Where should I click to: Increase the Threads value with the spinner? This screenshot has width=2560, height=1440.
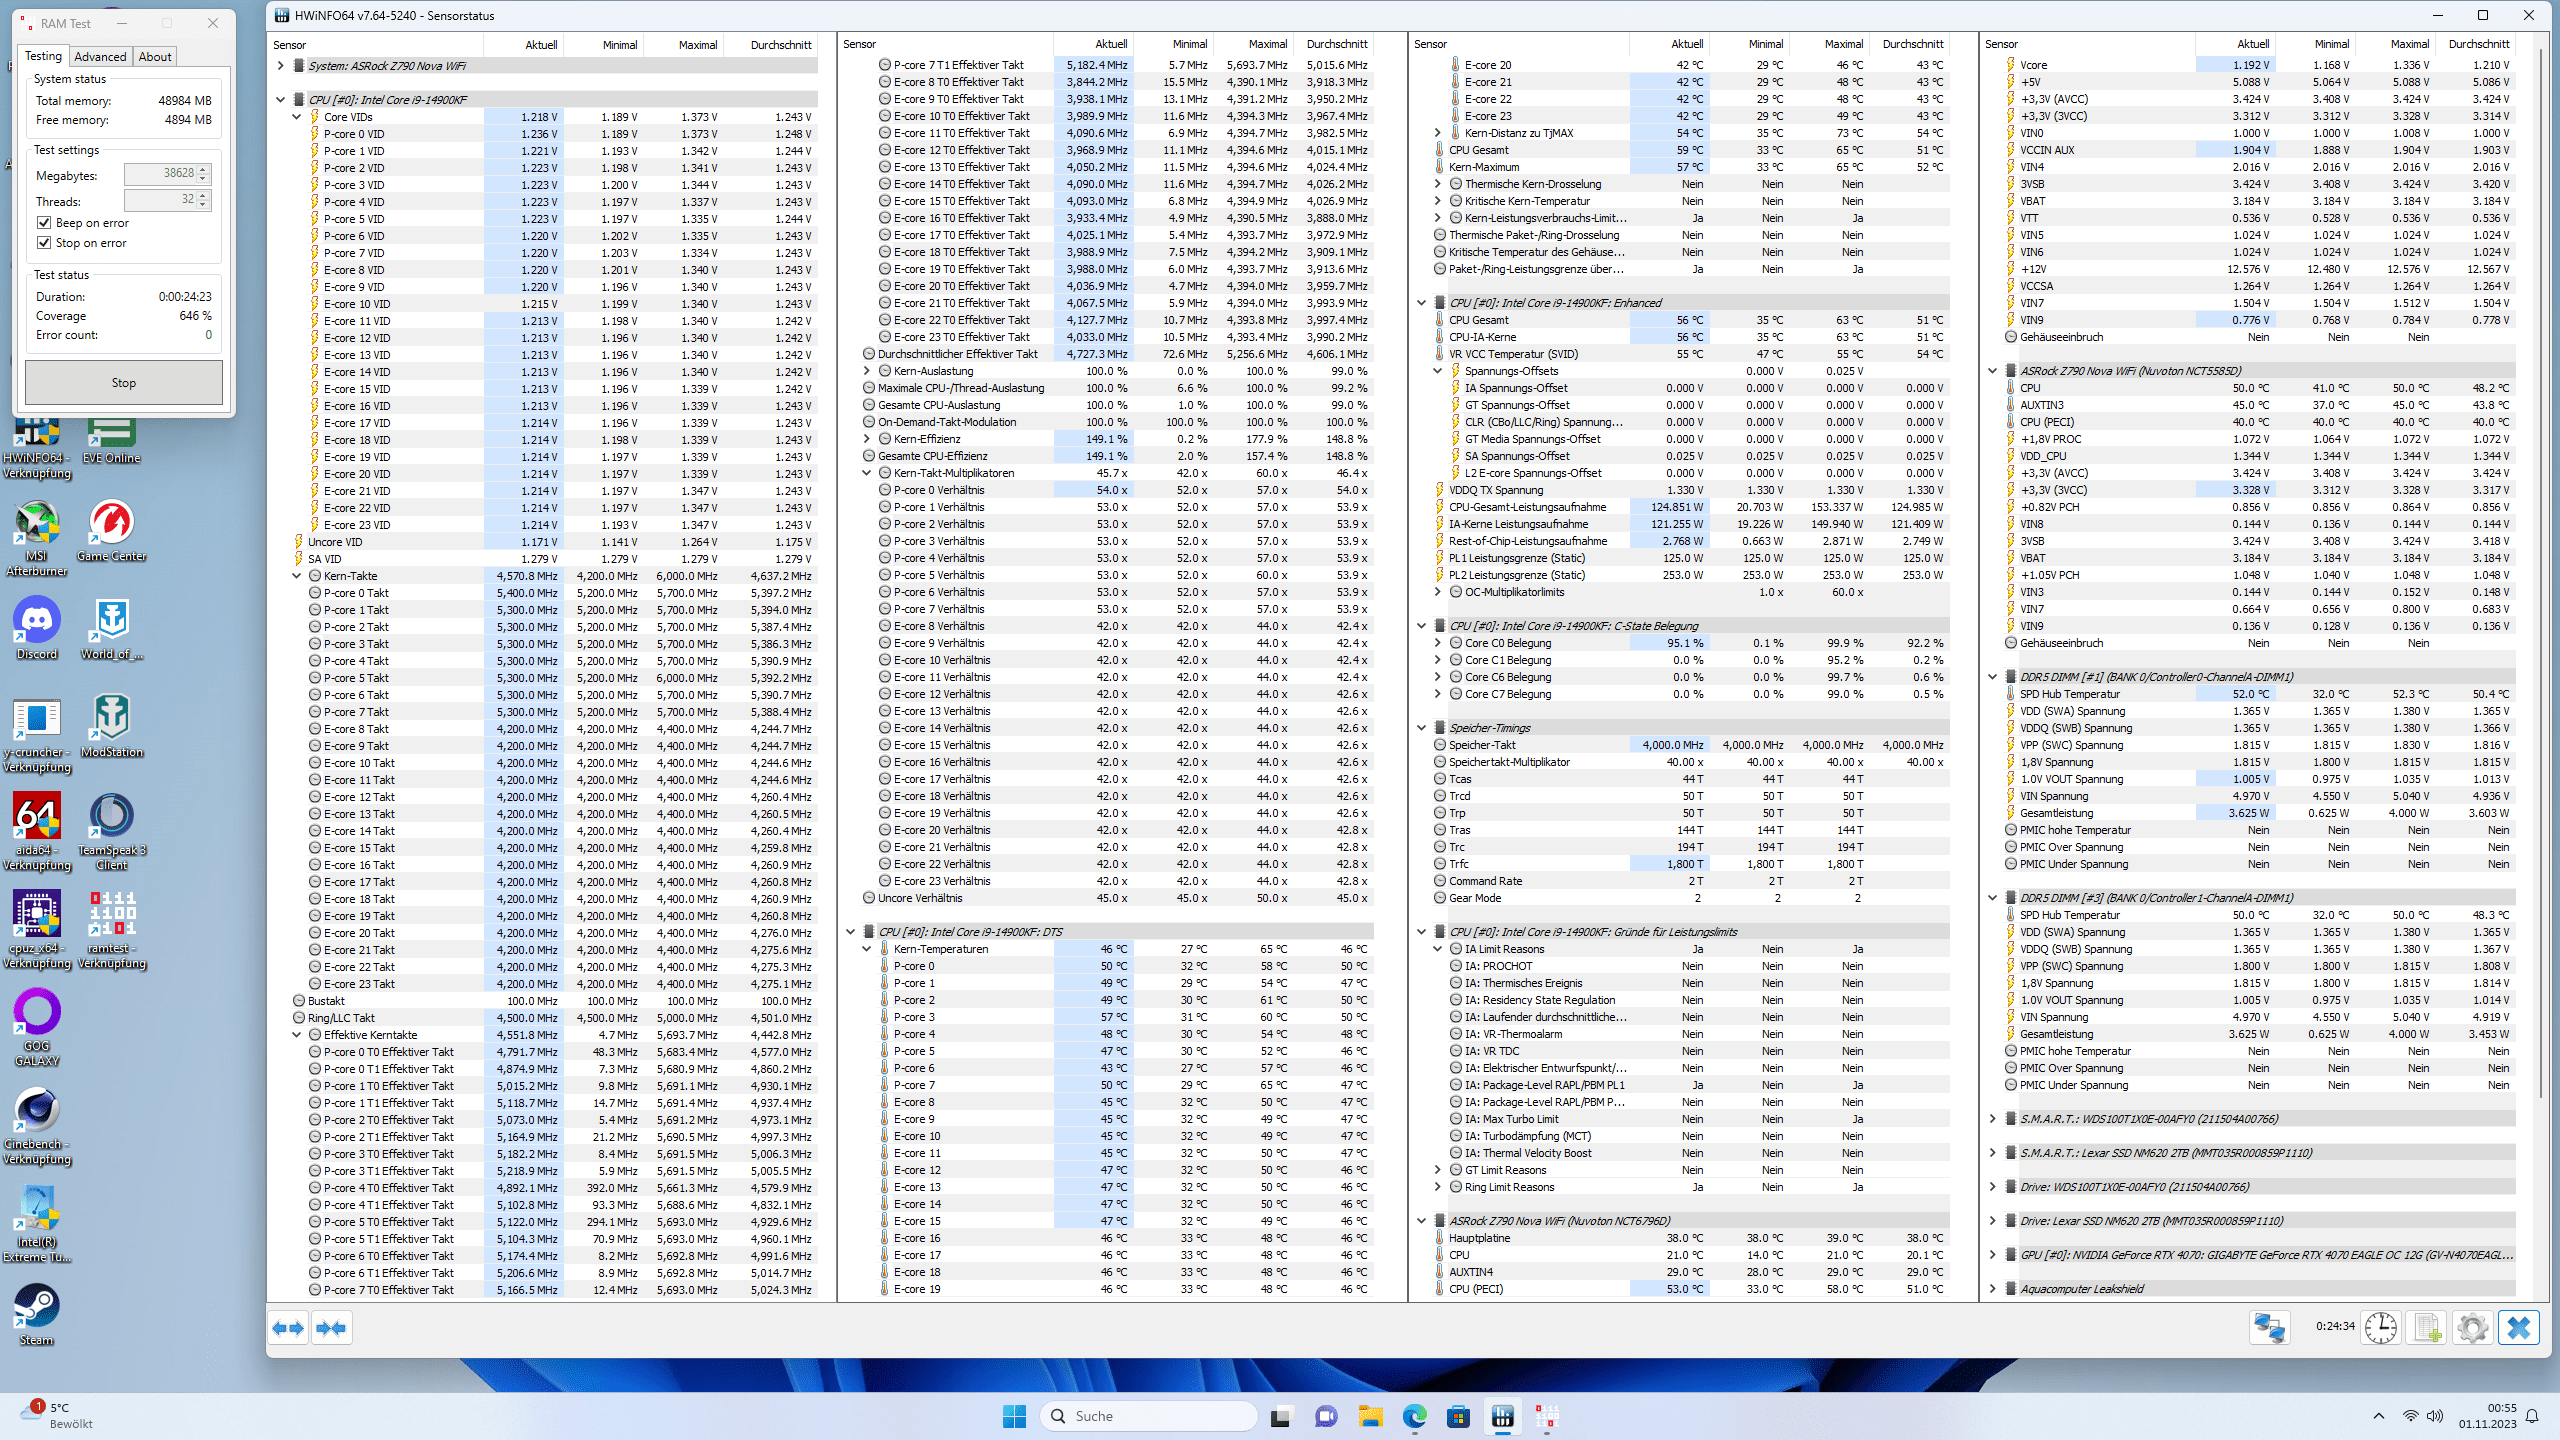203,196
